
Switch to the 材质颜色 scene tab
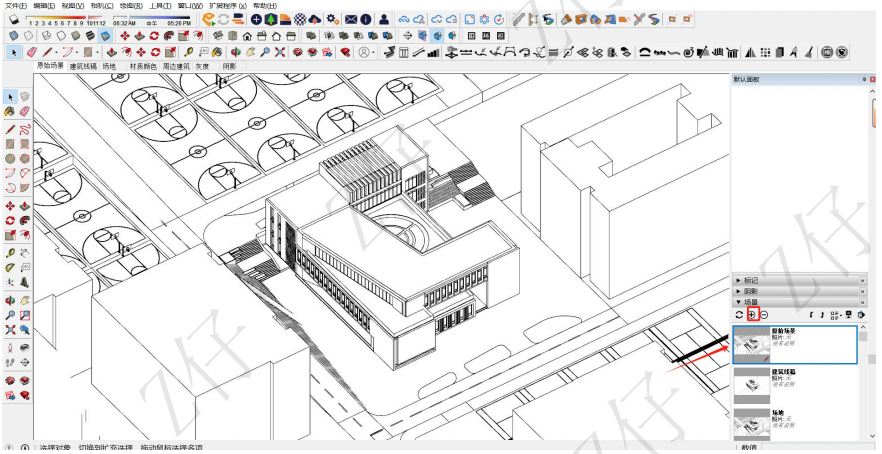point(142,65)
